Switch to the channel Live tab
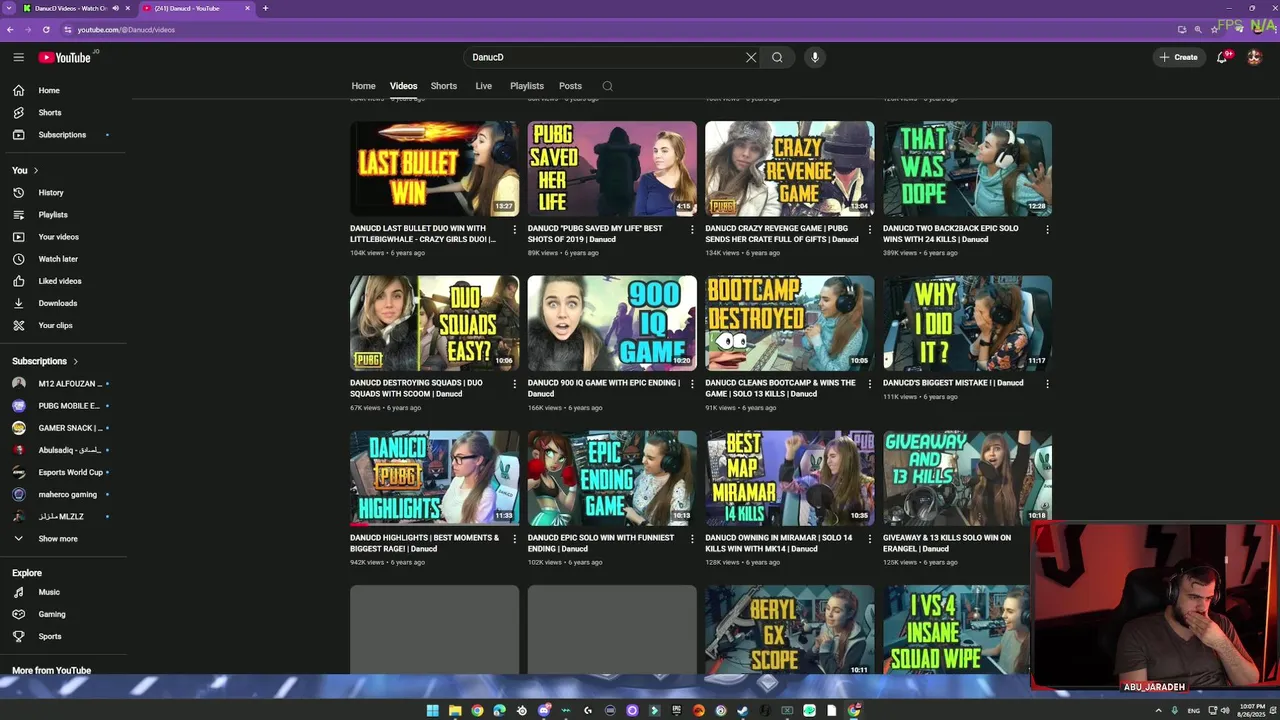The width and height of the screenshot is (1280, 720). click(x=484, y=86)
